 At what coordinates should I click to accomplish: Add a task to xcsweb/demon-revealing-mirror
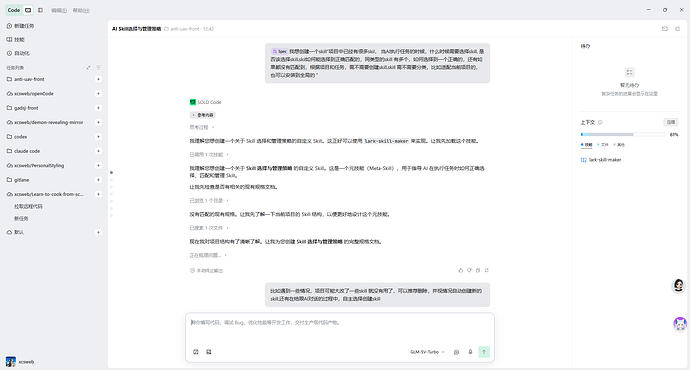pyautogui.click(x=99, y=122)
